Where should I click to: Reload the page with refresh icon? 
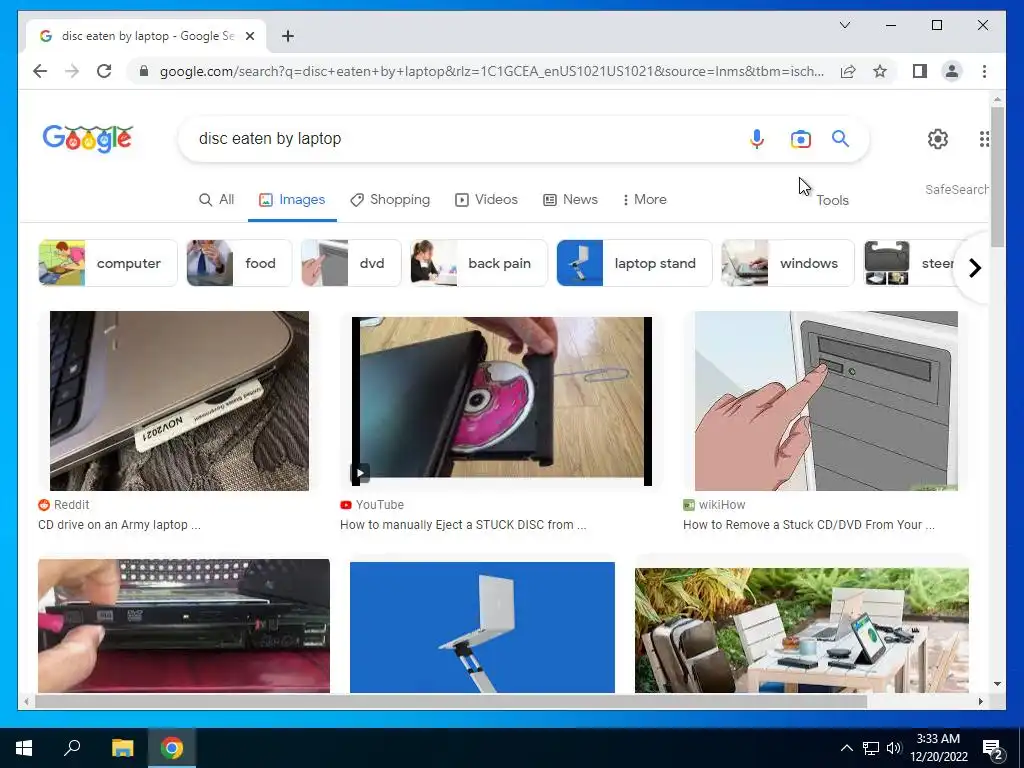(104, 71)
